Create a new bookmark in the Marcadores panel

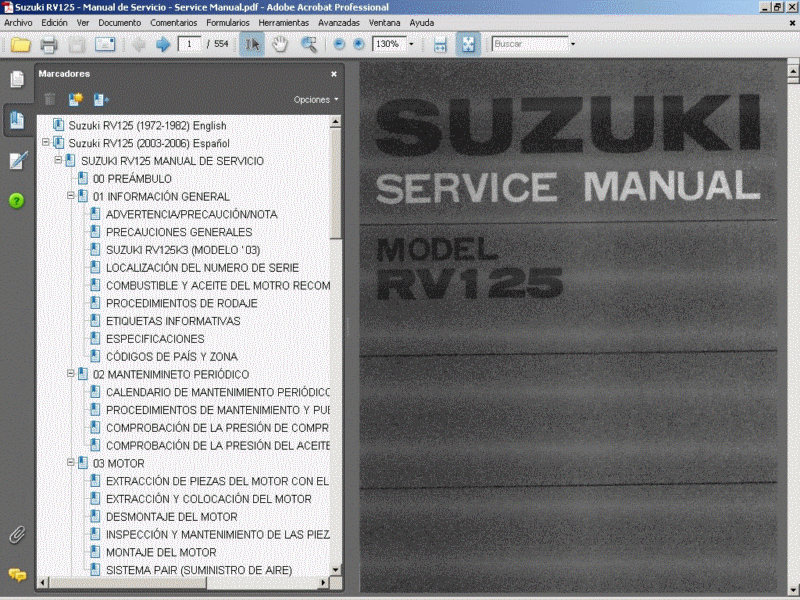tap(74, 98)
